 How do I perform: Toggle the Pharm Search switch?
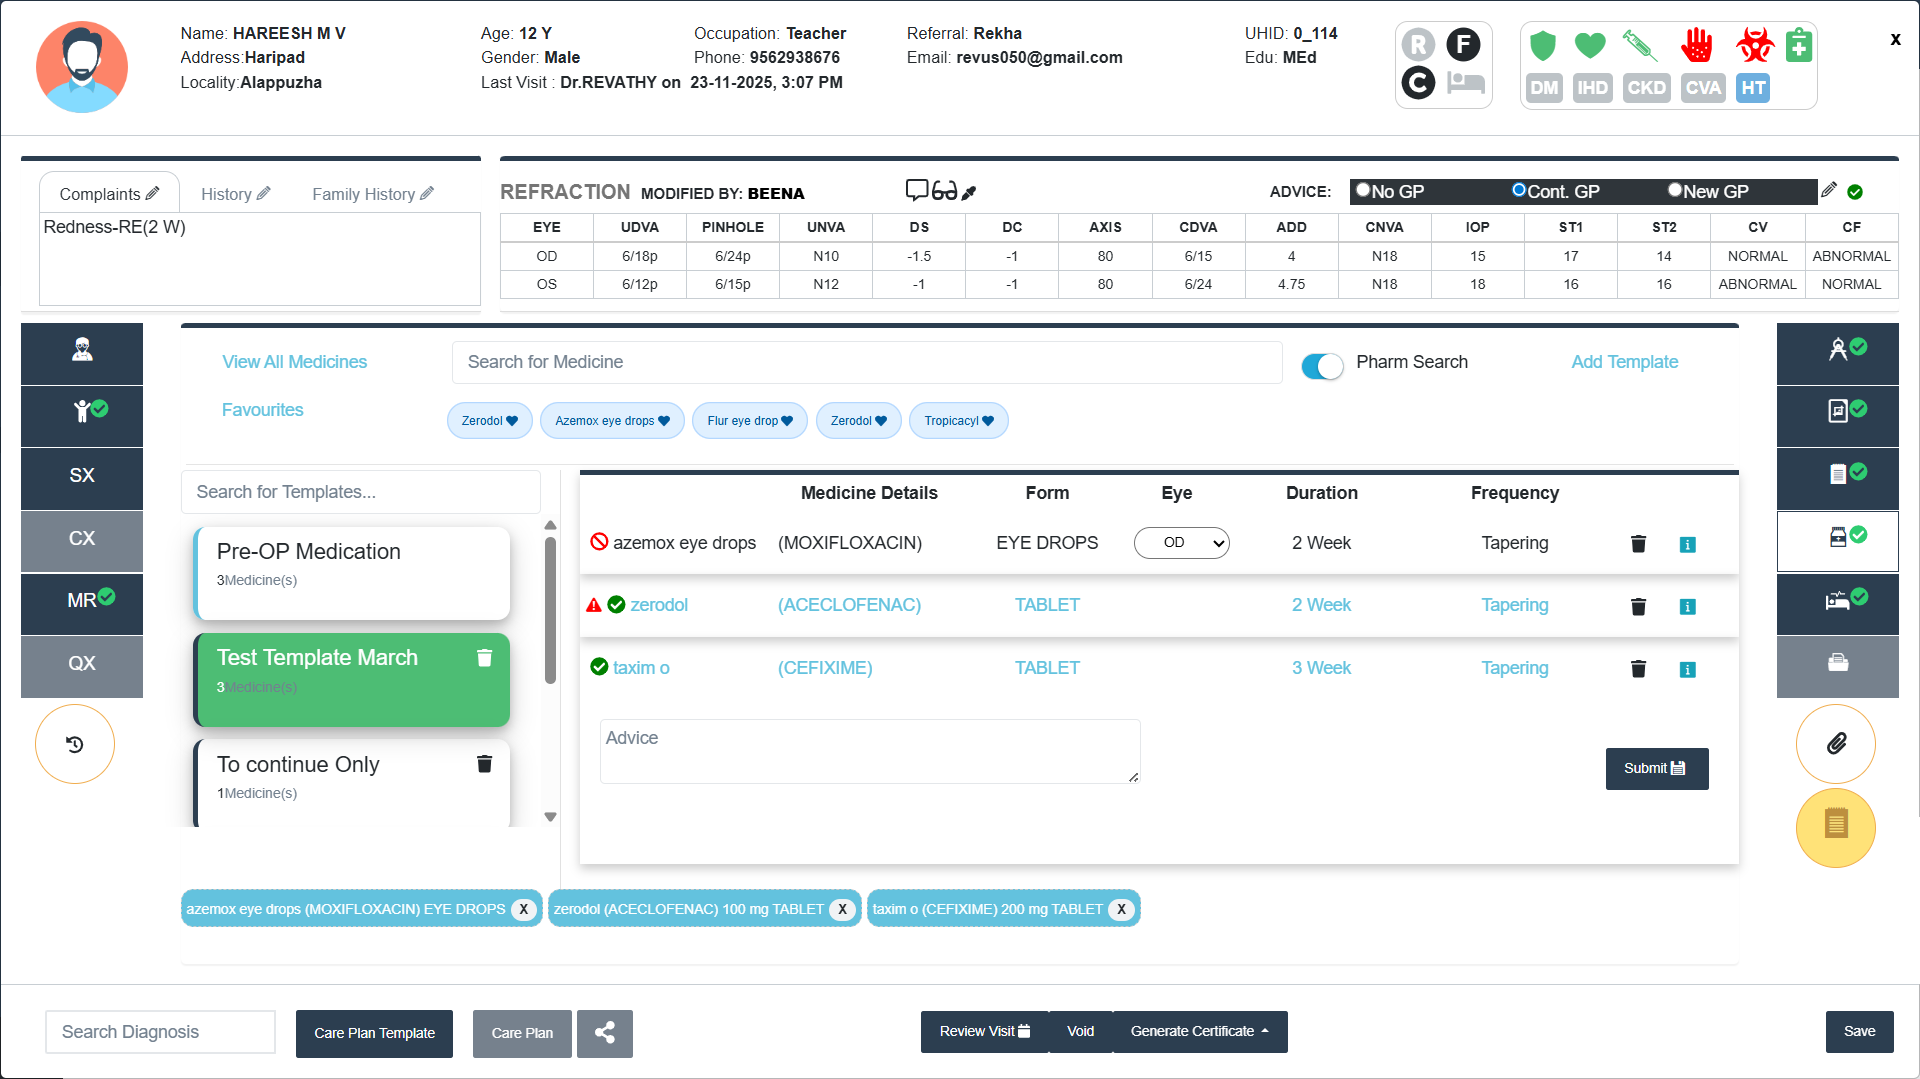(1321, 365)
